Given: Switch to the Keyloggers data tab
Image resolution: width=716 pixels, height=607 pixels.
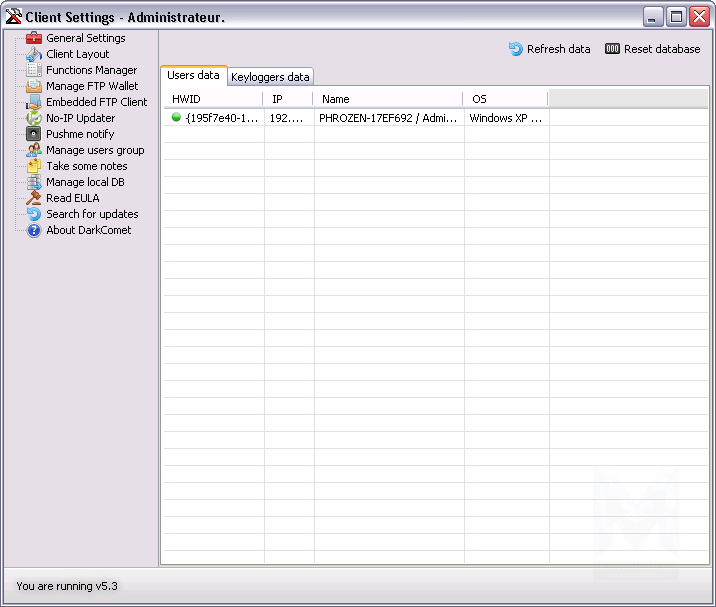Looking at the screenshot, I should pos(270,77).
